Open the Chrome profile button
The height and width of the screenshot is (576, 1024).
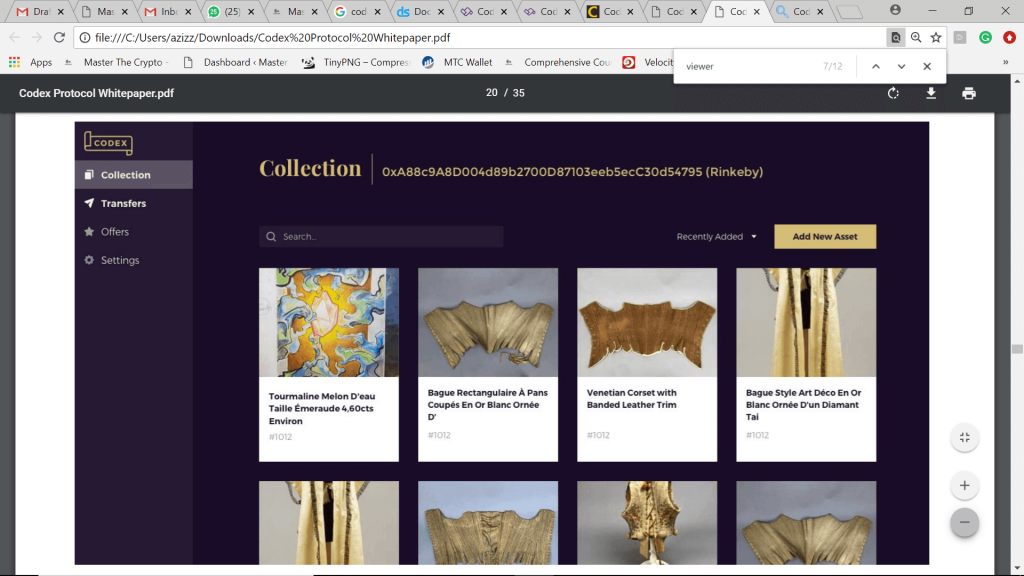pyautogui.click(x=895, y=10)
